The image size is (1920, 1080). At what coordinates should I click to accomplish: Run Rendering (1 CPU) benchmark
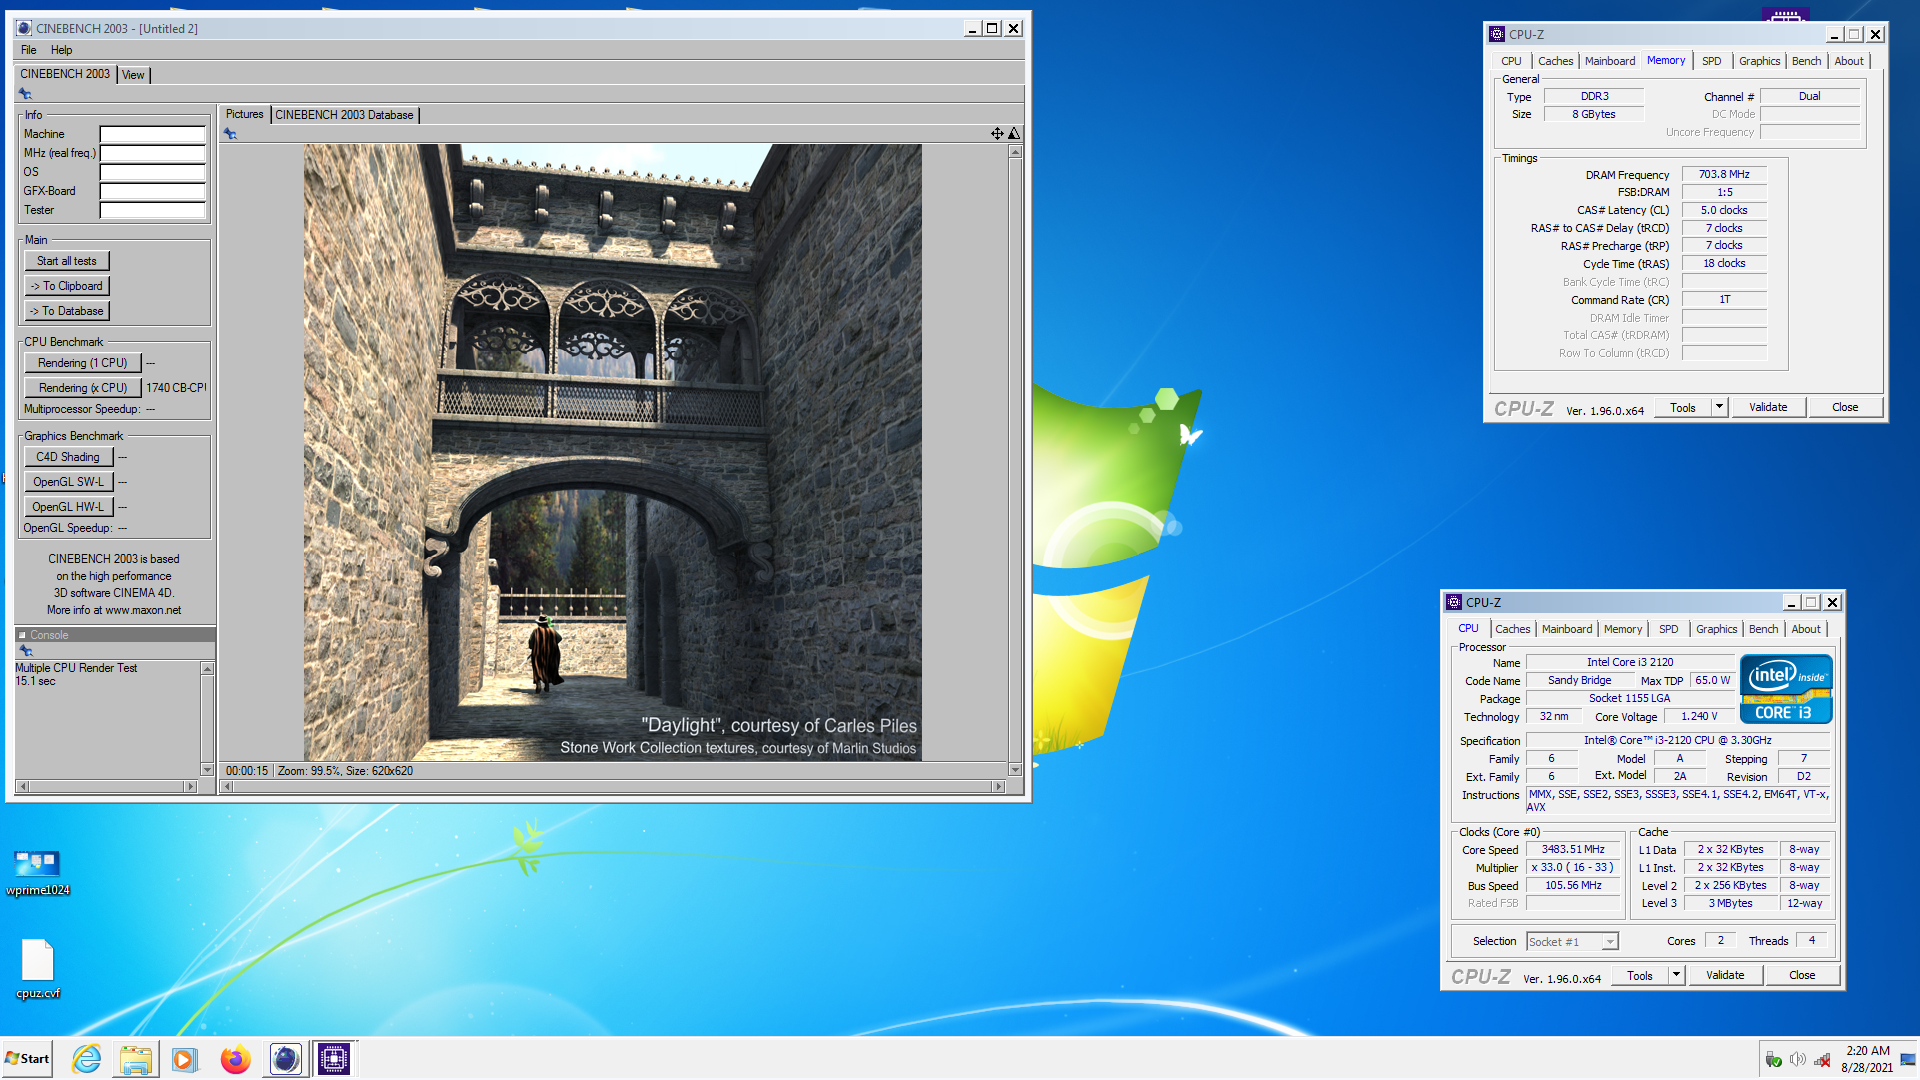click(x=83, y=363)
